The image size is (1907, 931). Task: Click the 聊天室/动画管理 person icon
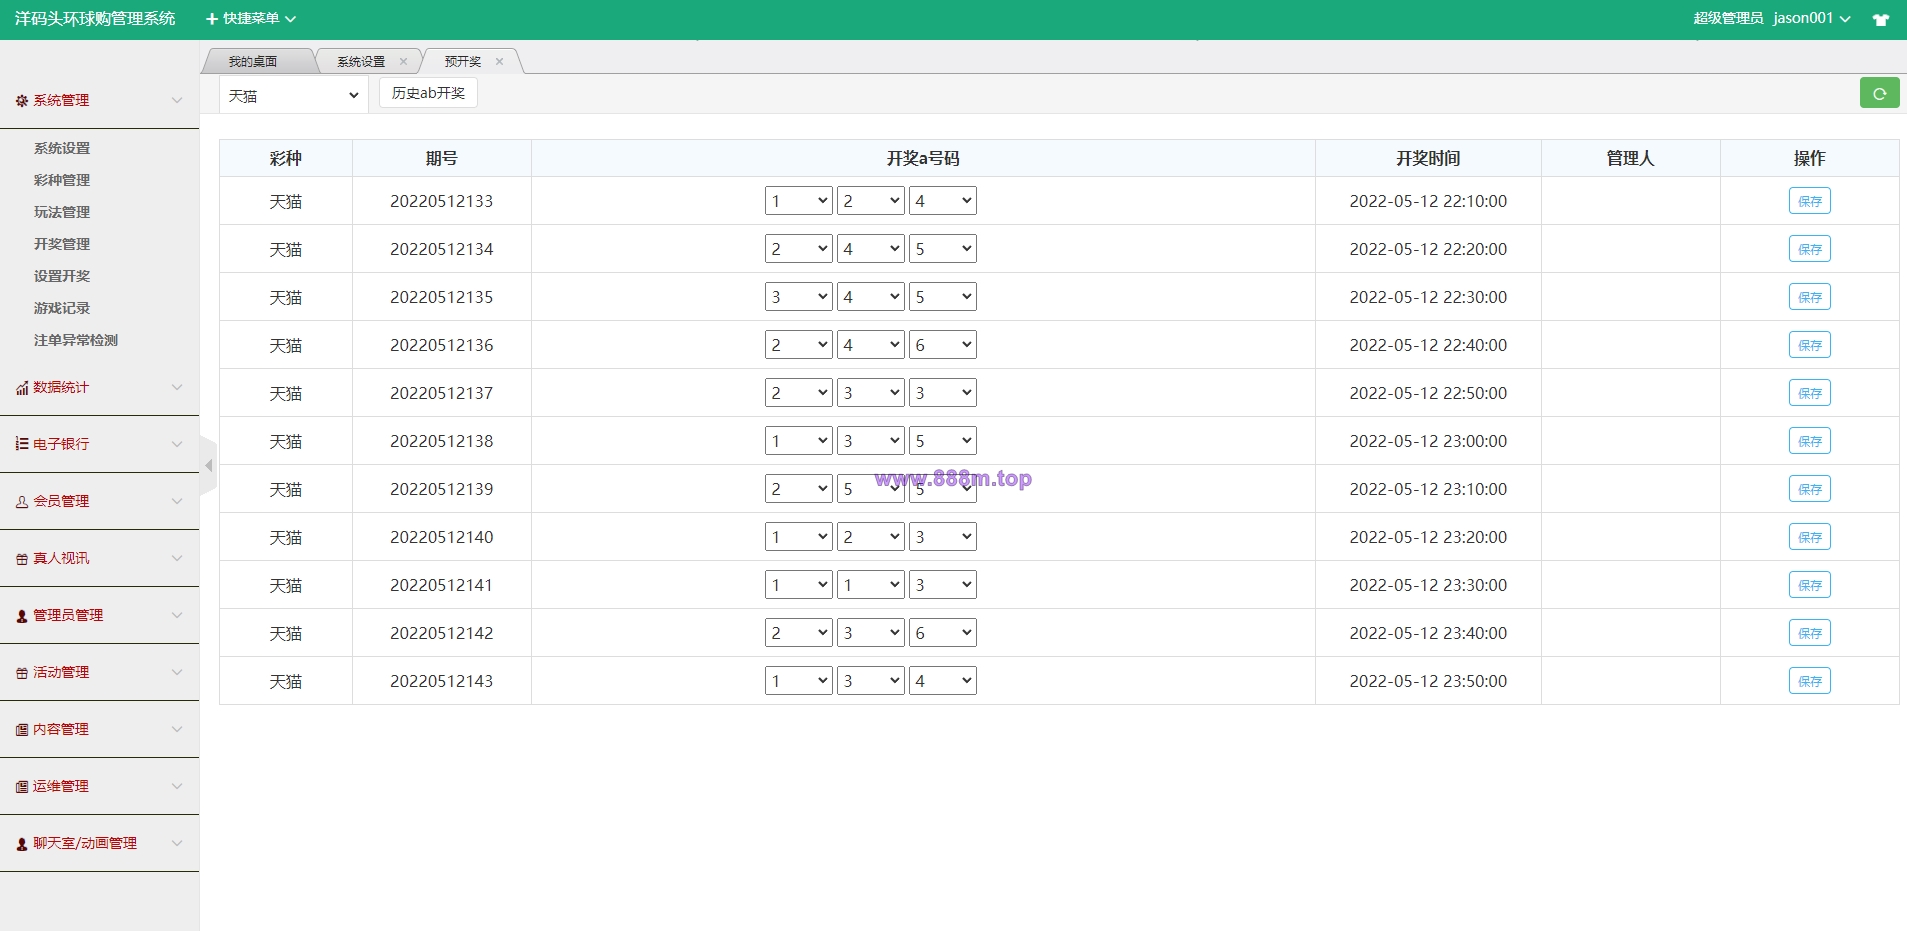(x=22, y=844)
